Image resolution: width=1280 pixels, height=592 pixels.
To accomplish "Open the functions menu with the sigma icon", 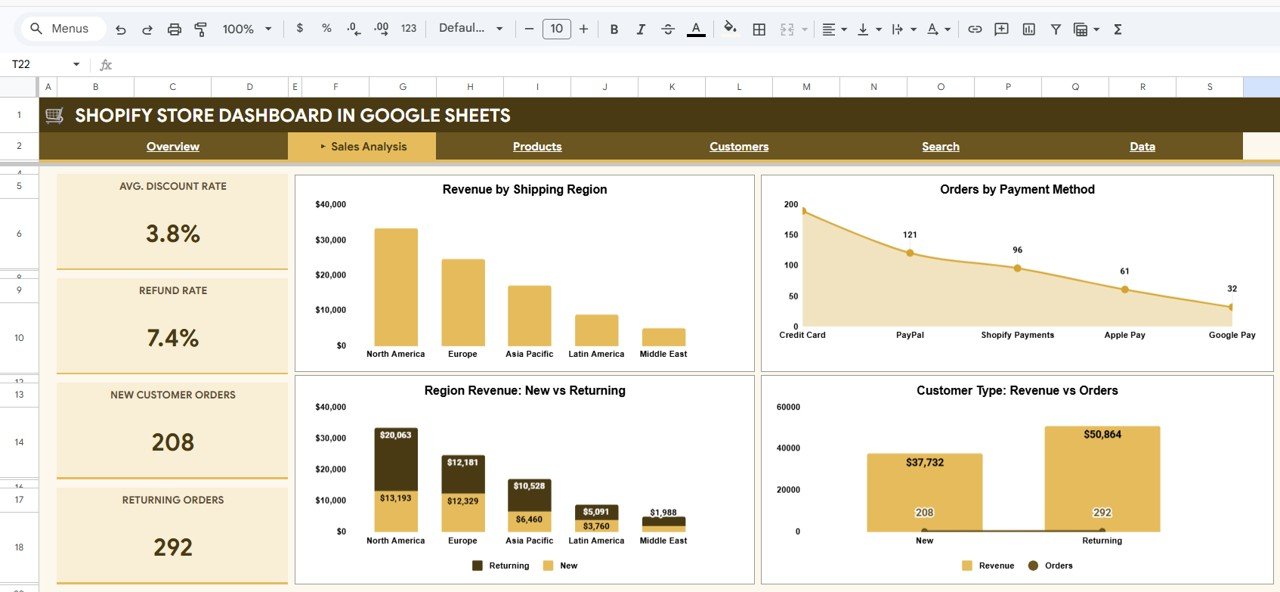I will (x=1117, y=29).
